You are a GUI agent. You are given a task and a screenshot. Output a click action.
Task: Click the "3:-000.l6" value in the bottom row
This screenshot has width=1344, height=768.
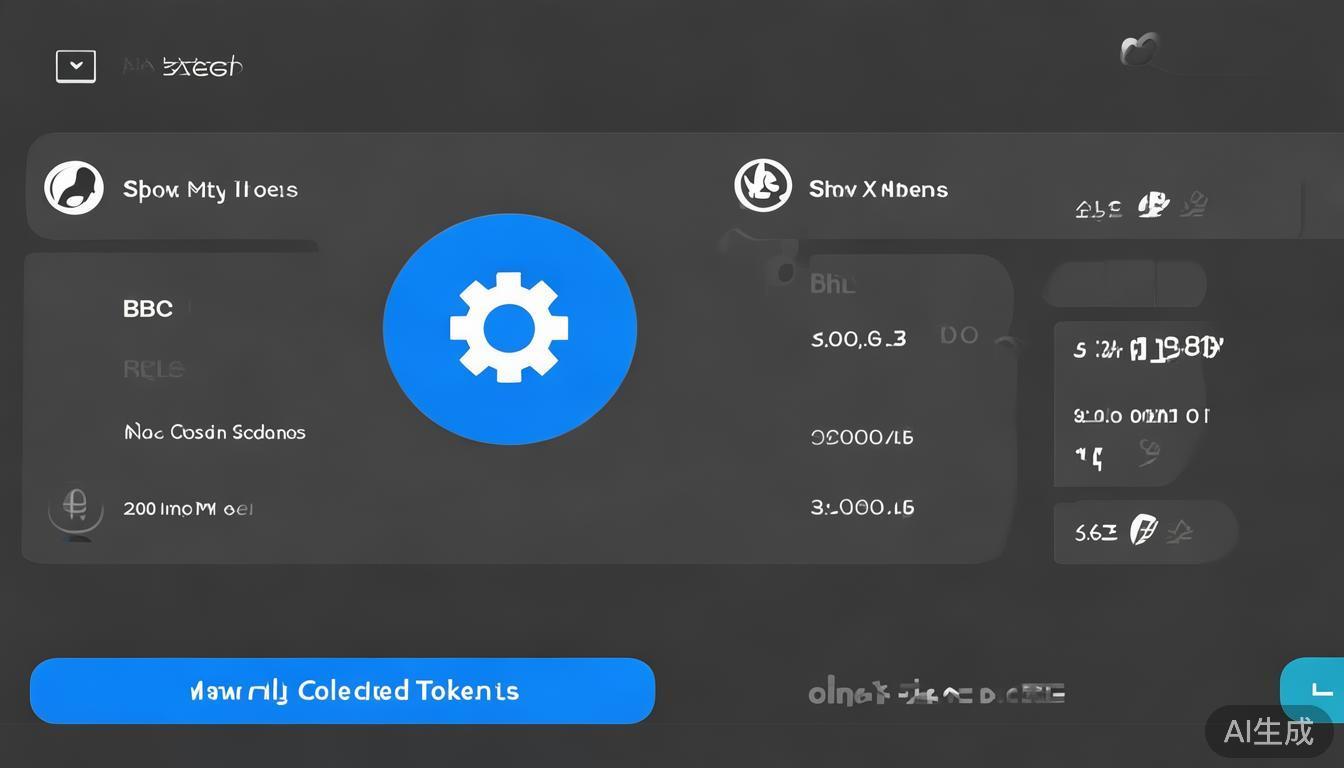862,507
